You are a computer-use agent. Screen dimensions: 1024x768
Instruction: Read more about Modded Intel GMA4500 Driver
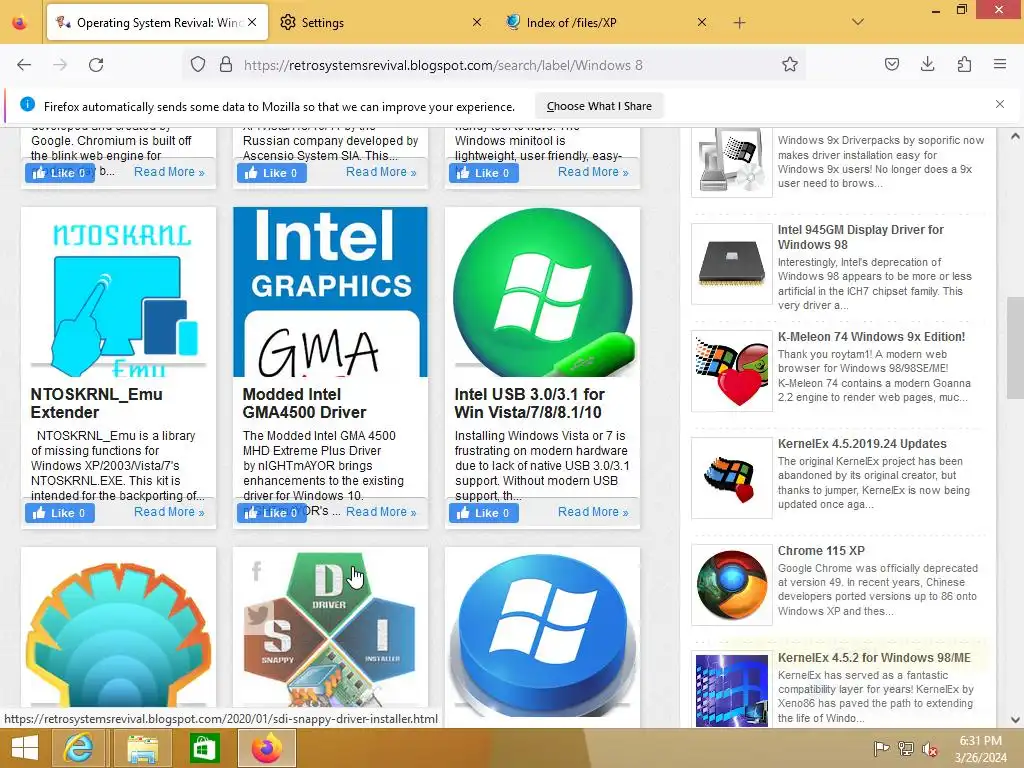point(381,512)
